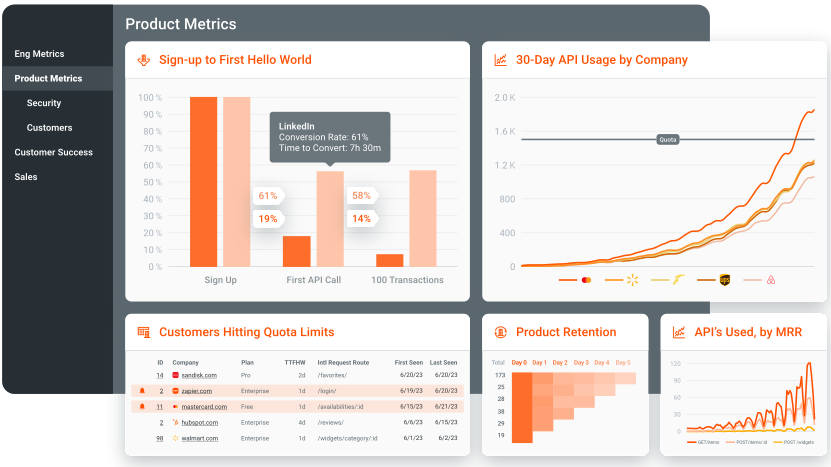Click the 61% conversion label on the funnel chart
Image resolution: width=831 pixels, height=467 pixels.
pos(268,196)
